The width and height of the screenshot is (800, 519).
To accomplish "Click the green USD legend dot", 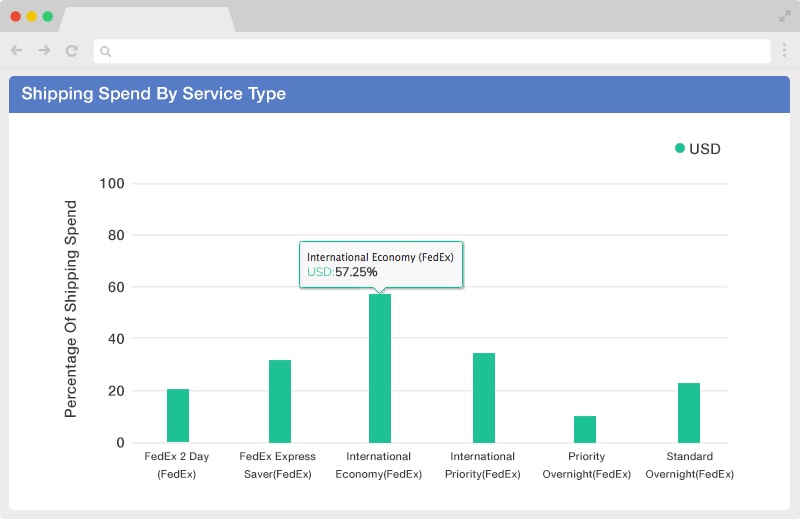I will point(680,148).
